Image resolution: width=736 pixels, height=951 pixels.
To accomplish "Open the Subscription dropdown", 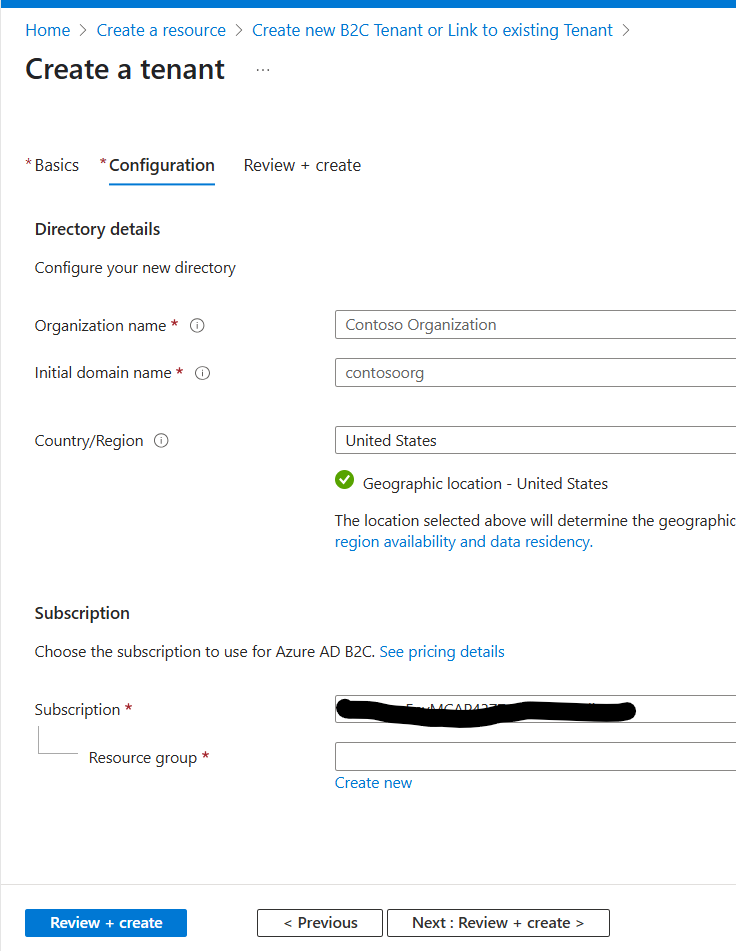I will point(535,709).
